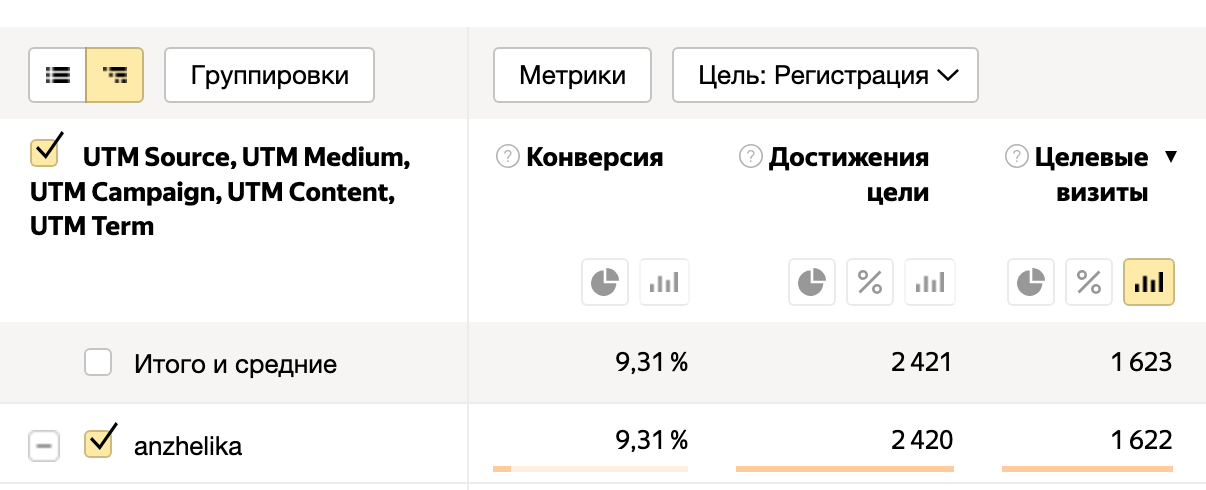Open help icon beside Целевые визиты
The image size is (1206, 490).
tap(1017, 157)
